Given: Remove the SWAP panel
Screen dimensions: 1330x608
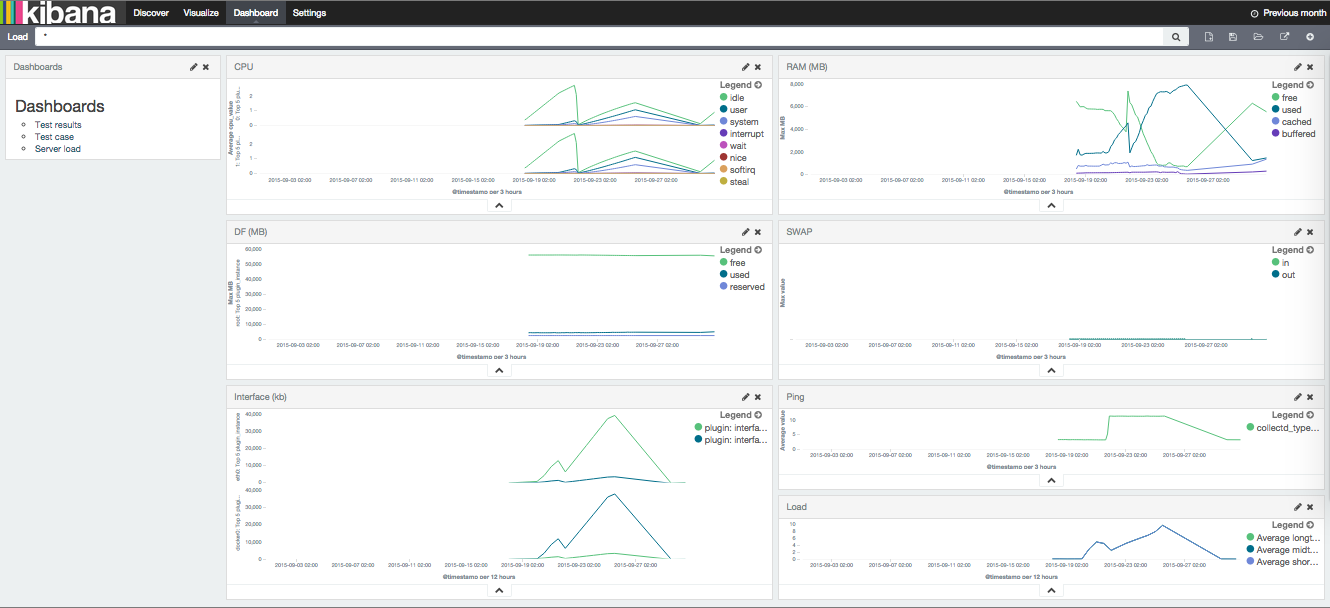Looking at the screenshot, I should click(1310, 232).
